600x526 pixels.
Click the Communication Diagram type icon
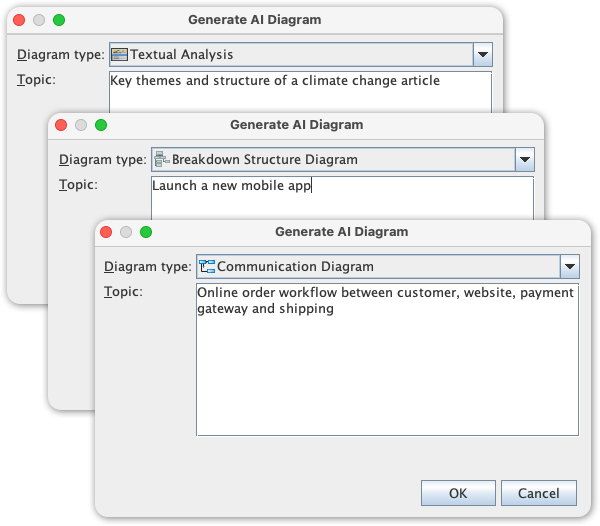tap(207, 266)
